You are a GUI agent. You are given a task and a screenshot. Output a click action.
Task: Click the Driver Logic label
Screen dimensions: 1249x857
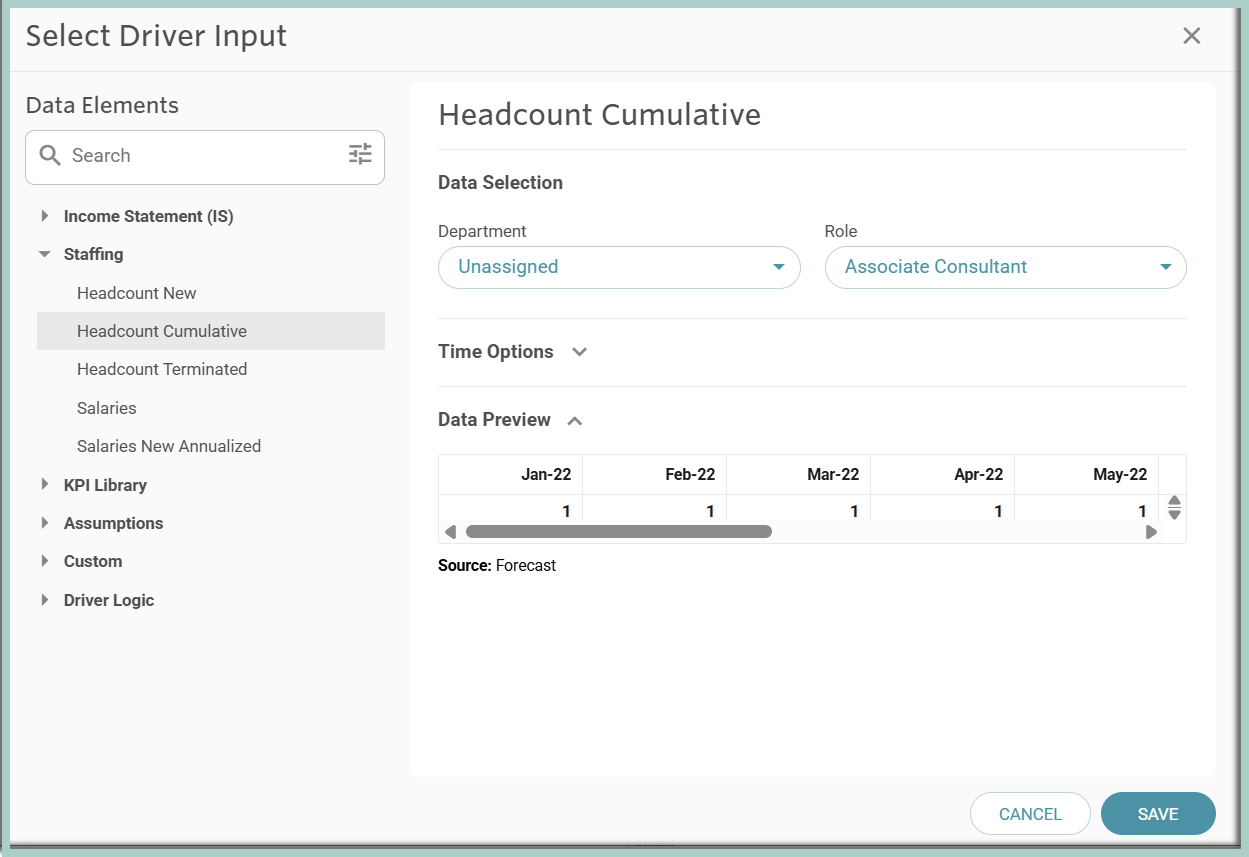pyautogui.click(x=109, y=600)
